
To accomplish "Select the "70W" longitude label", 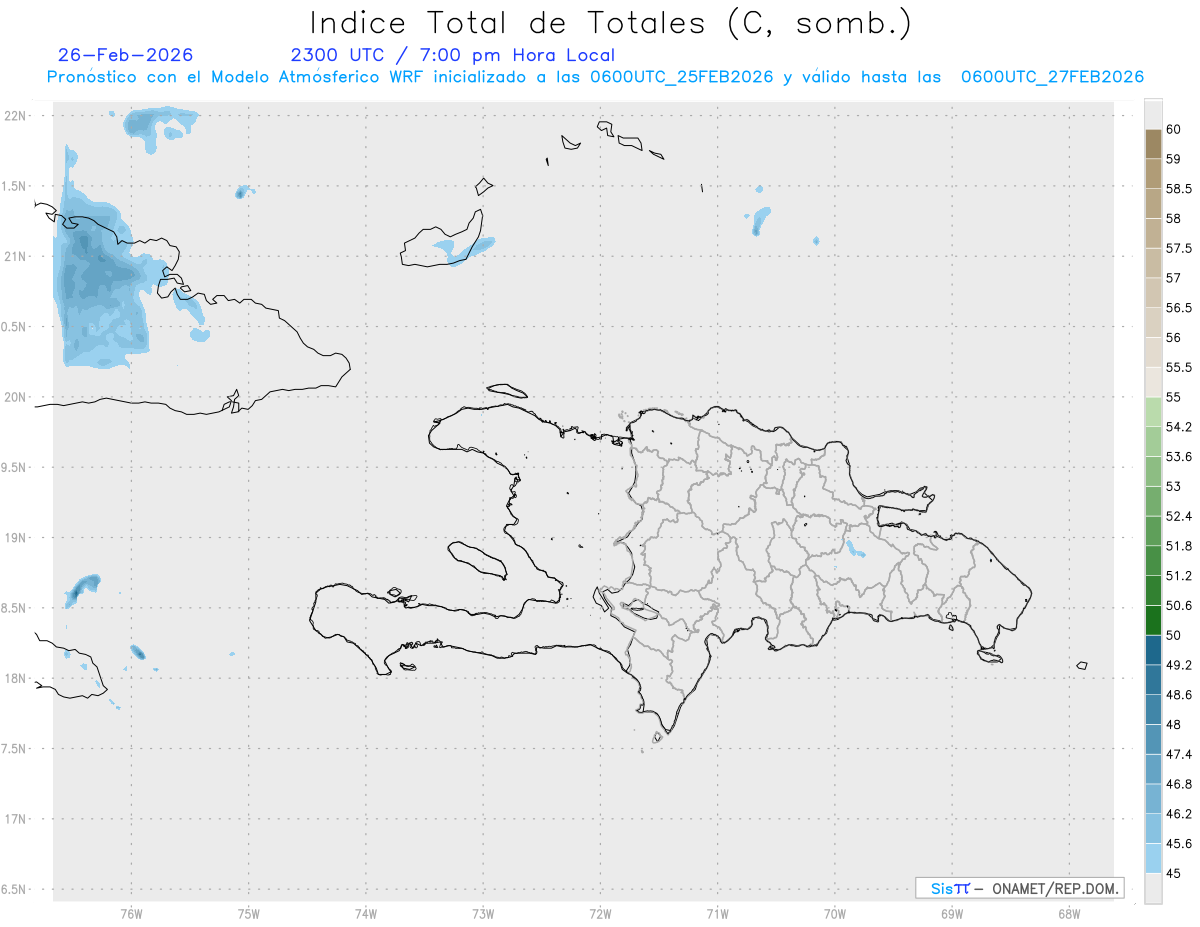I will [835, 913].
